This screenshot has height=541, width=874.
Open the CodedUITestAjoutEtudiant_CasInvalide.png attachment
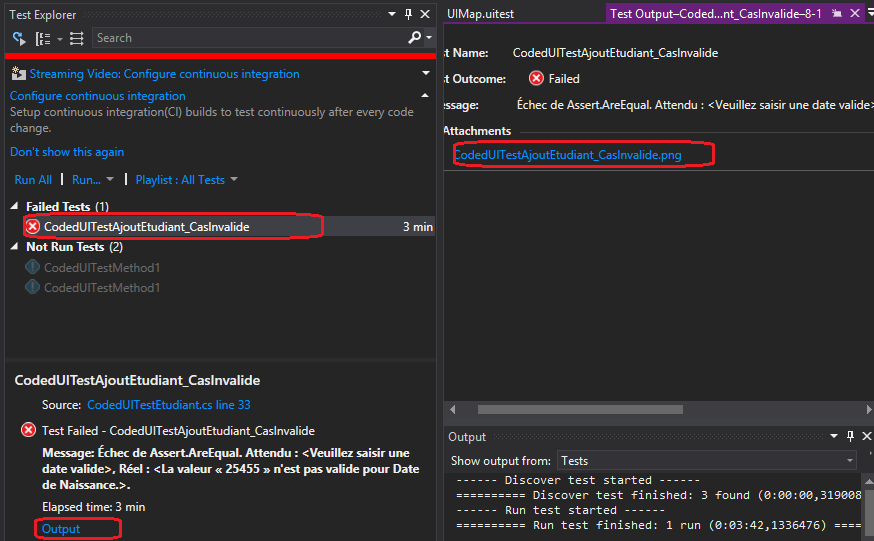click(568, 155)
